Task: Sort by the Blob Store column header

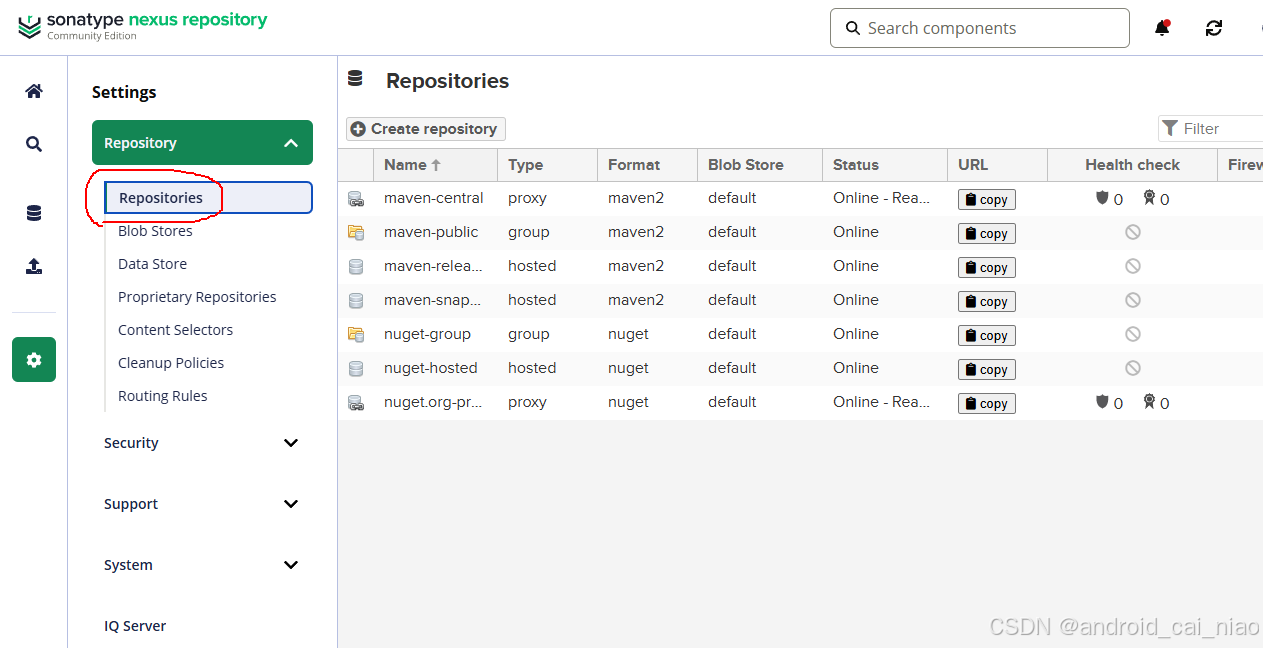Action: pyautogui.click(x=760, y=165)
